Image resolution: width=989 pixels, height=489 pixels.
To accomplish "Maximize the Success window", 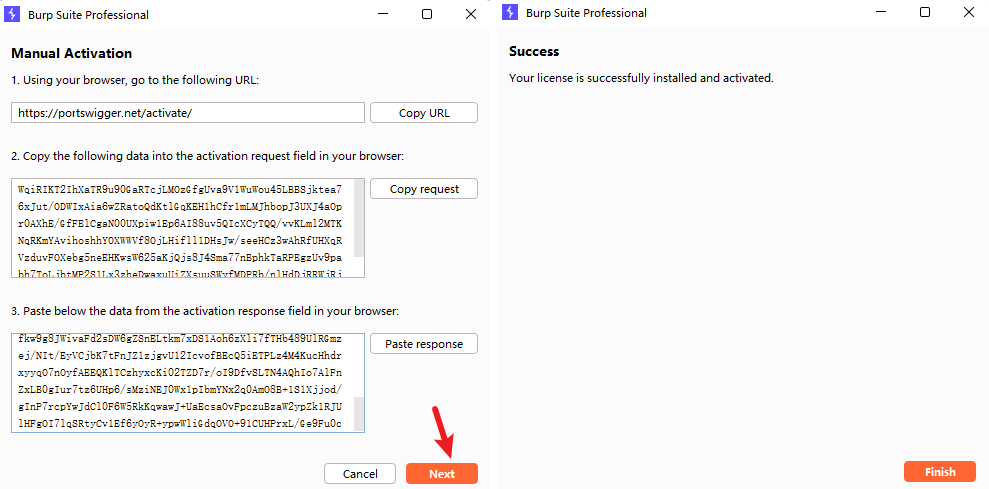I will click(925, 12).
